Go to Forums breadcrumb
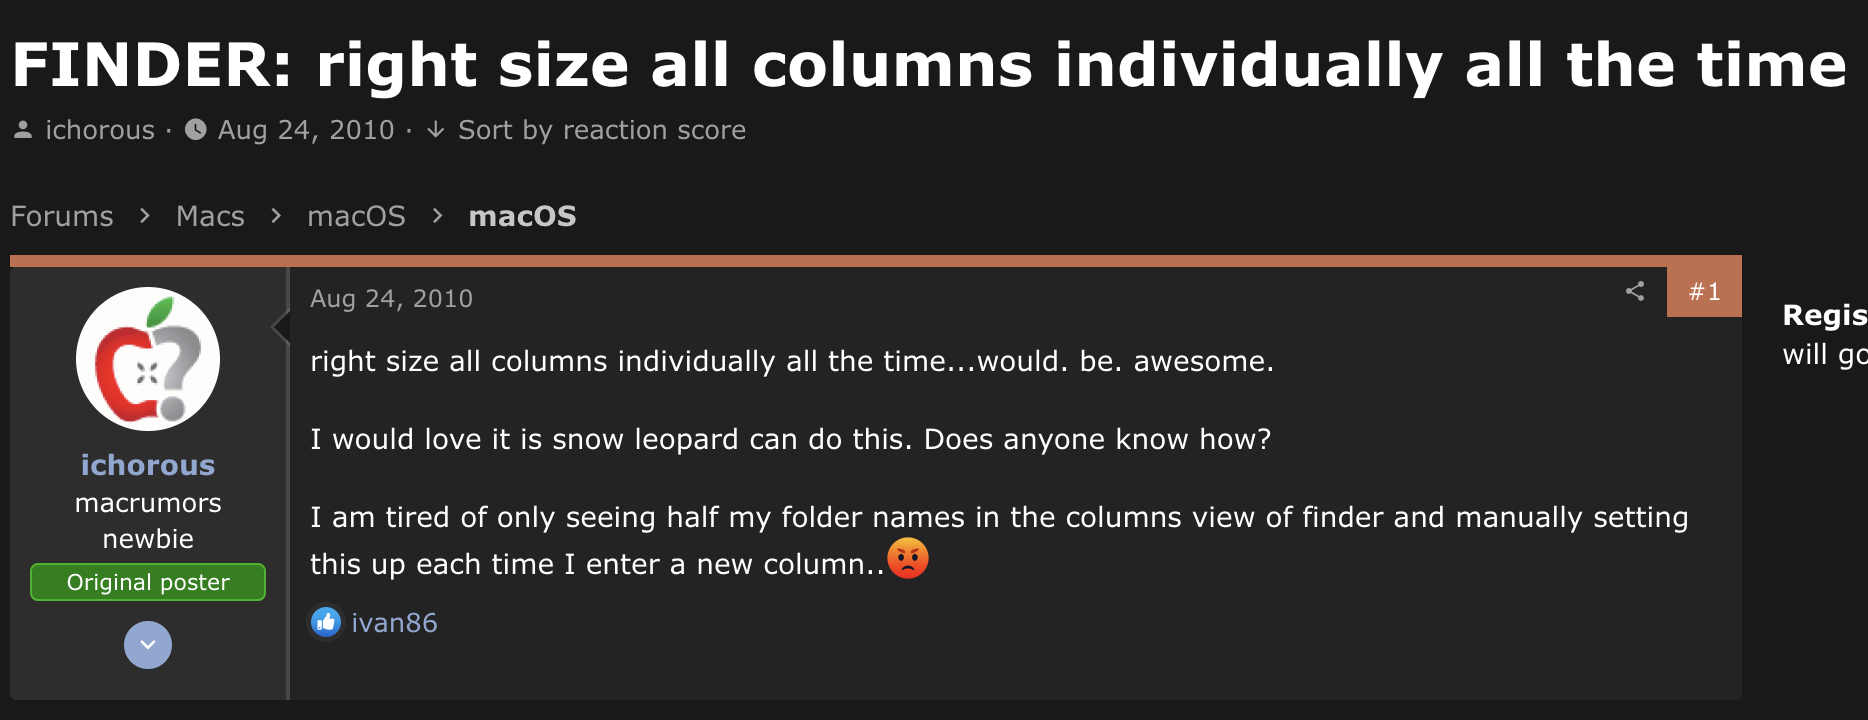 (x=62, y=216)
